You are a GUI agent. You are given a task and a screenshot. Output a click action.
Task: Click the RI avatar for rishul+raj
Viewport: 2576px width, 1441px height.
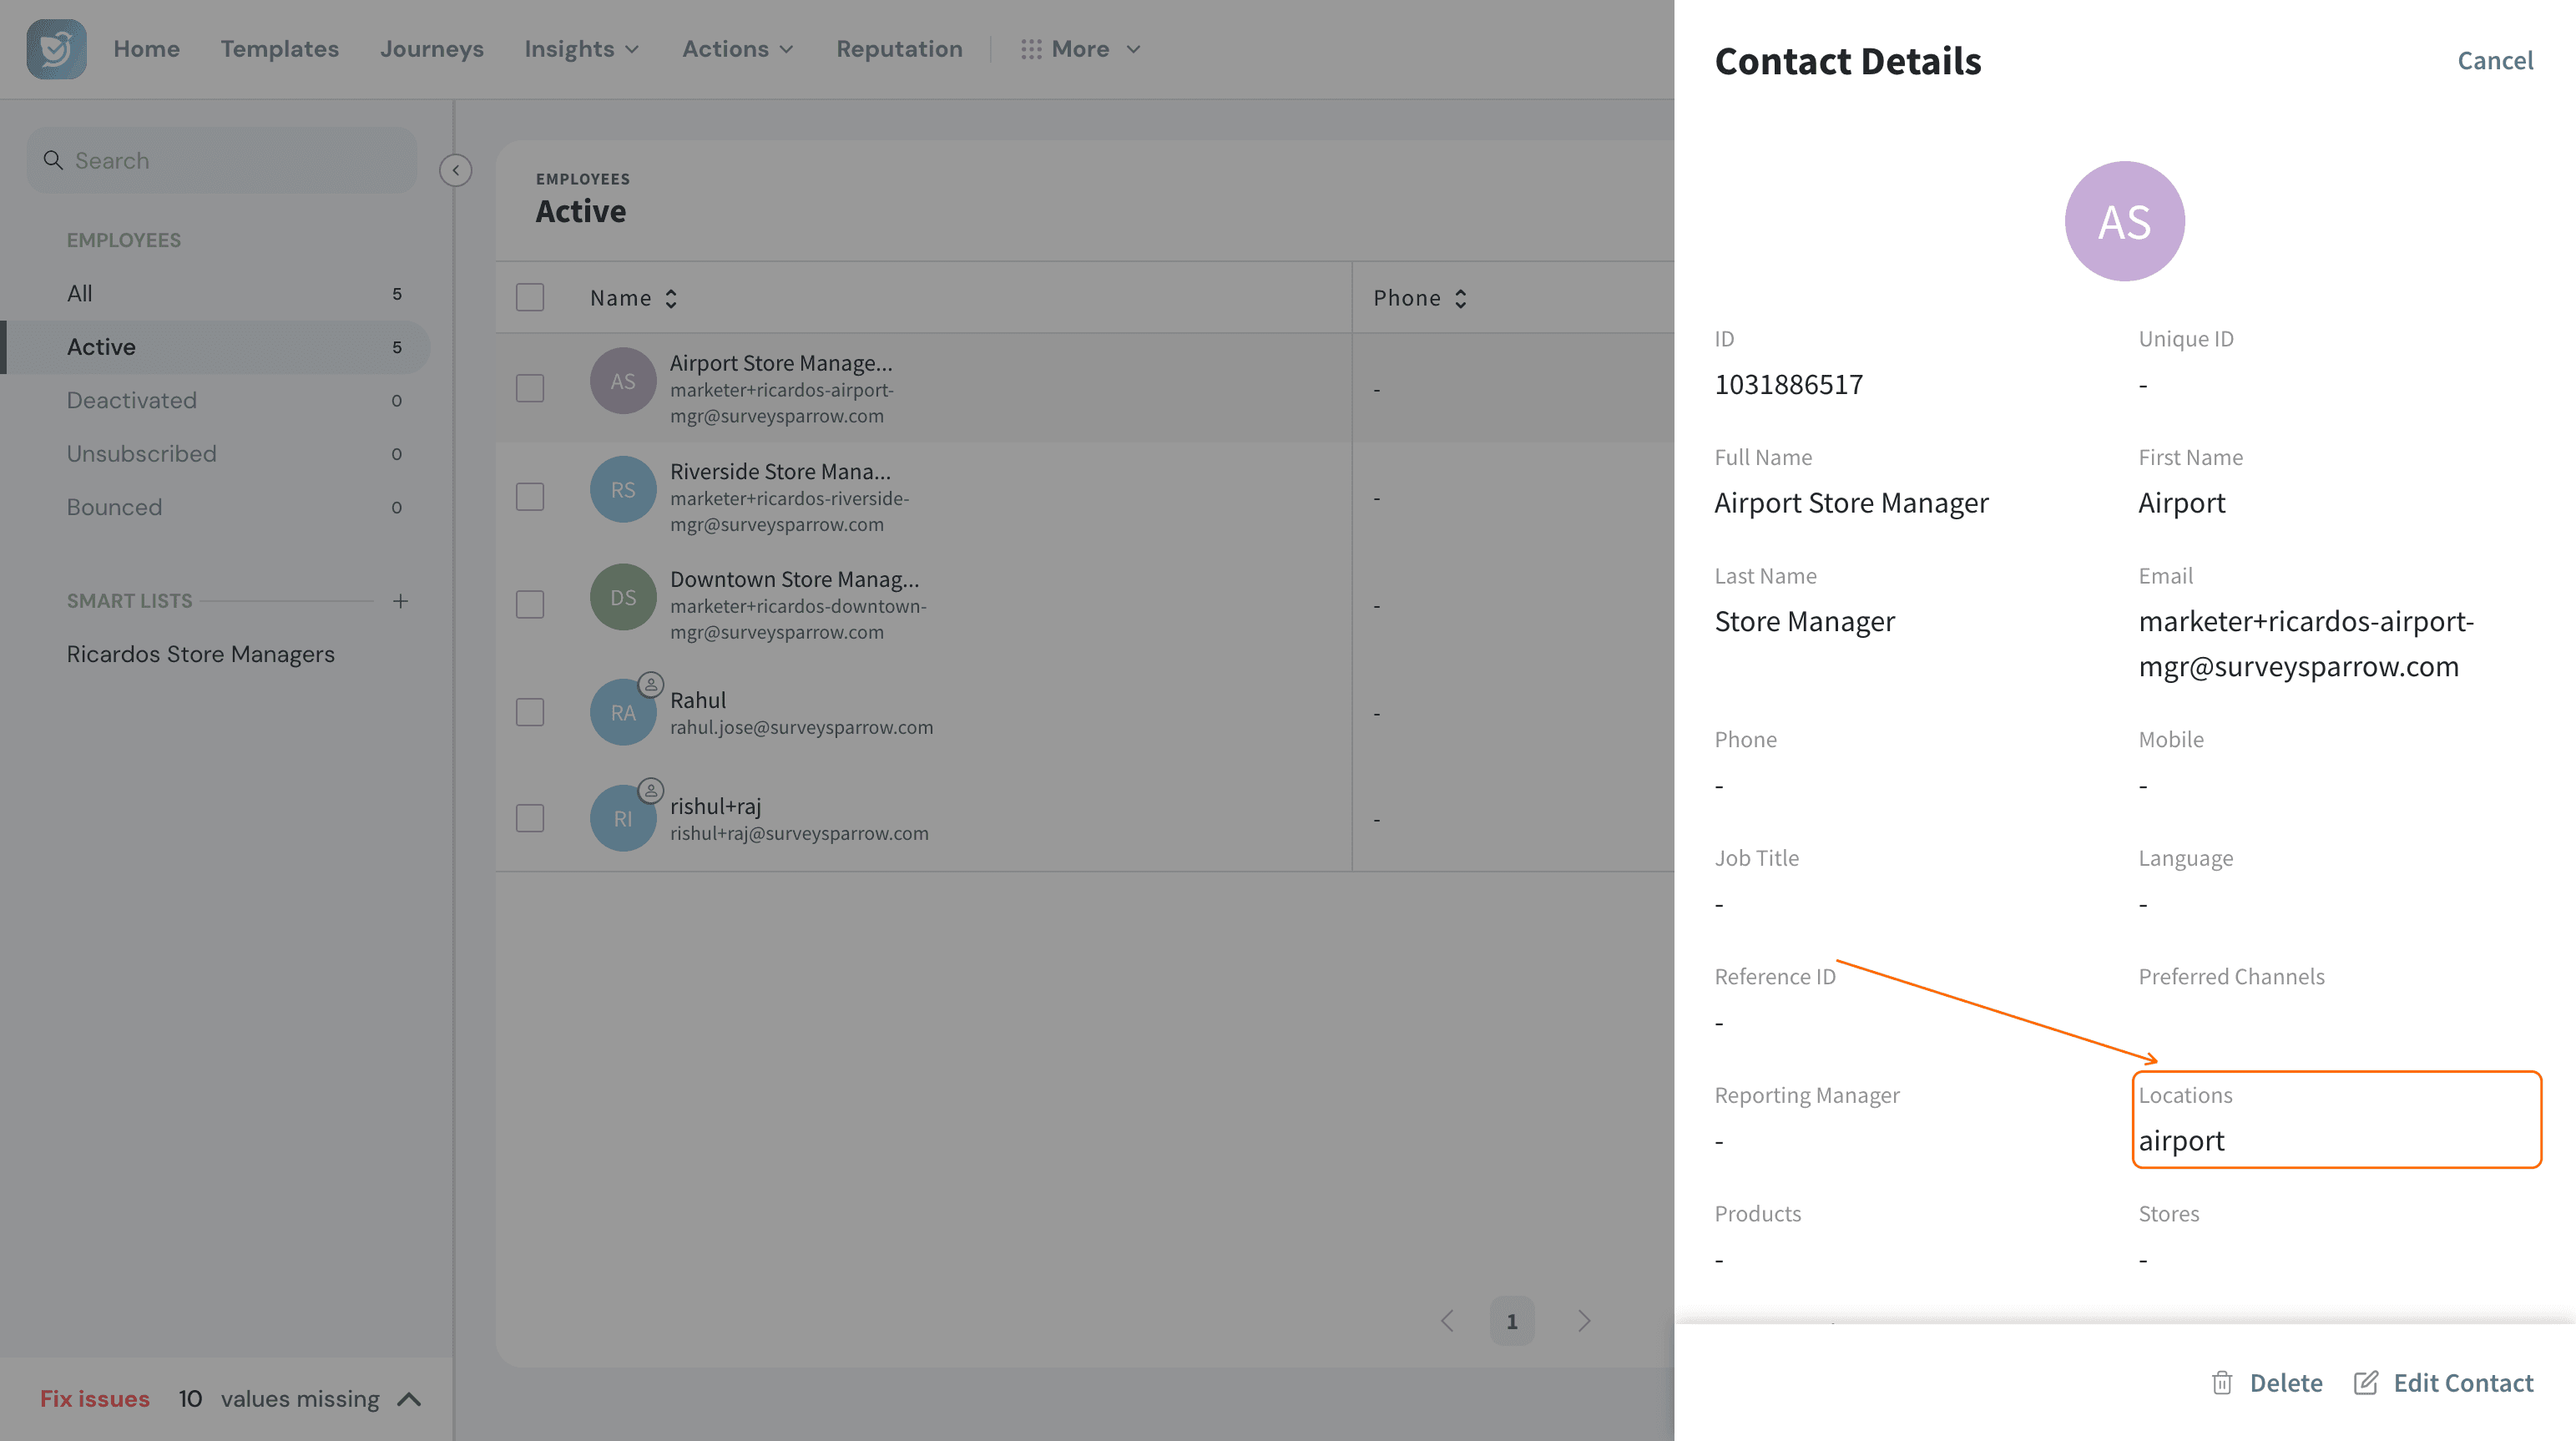click(x=623, y=818)
